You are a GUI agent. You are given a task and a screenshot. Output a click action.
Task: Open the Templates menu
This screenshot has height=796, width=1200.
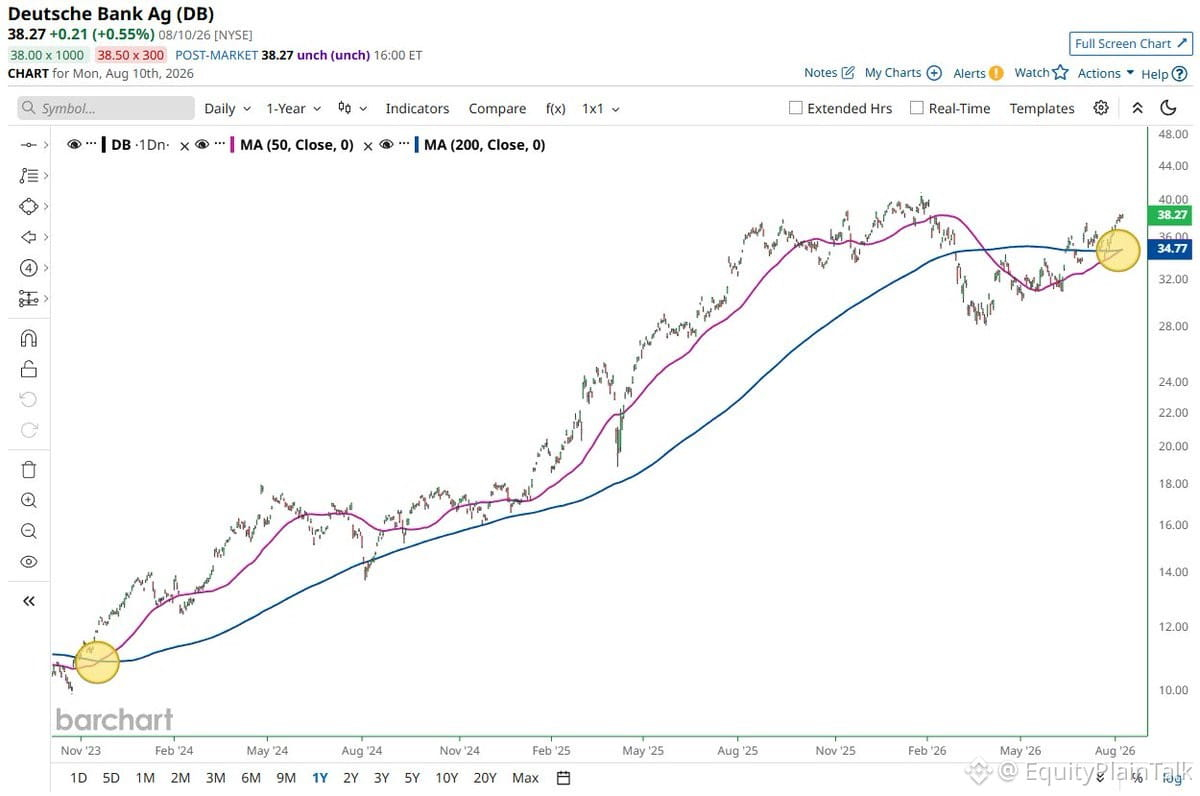[1042, 108]
